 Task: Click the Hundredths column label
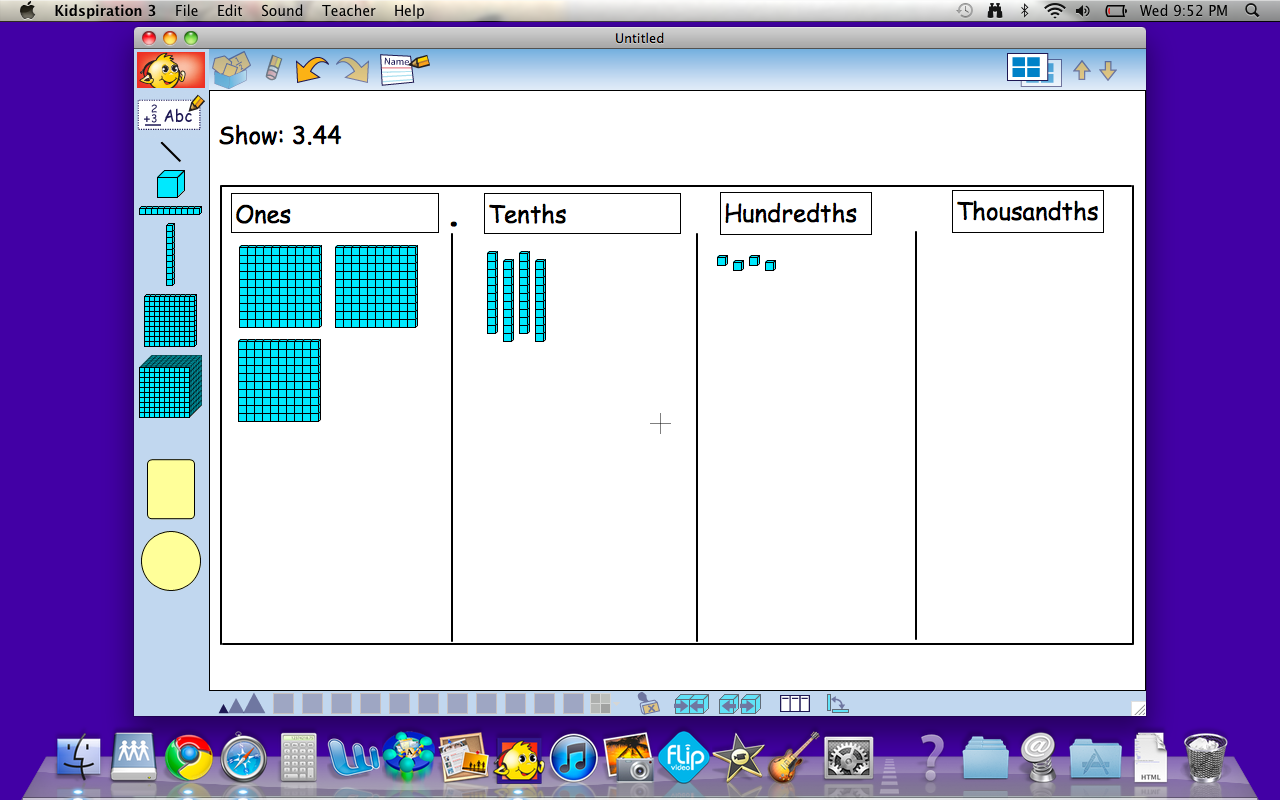coord(796,213)
